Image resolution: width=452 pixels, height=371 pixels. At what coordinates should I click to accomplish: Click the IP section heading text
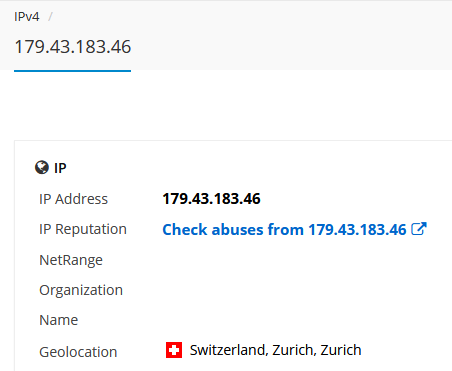click(x=60, y=168)
